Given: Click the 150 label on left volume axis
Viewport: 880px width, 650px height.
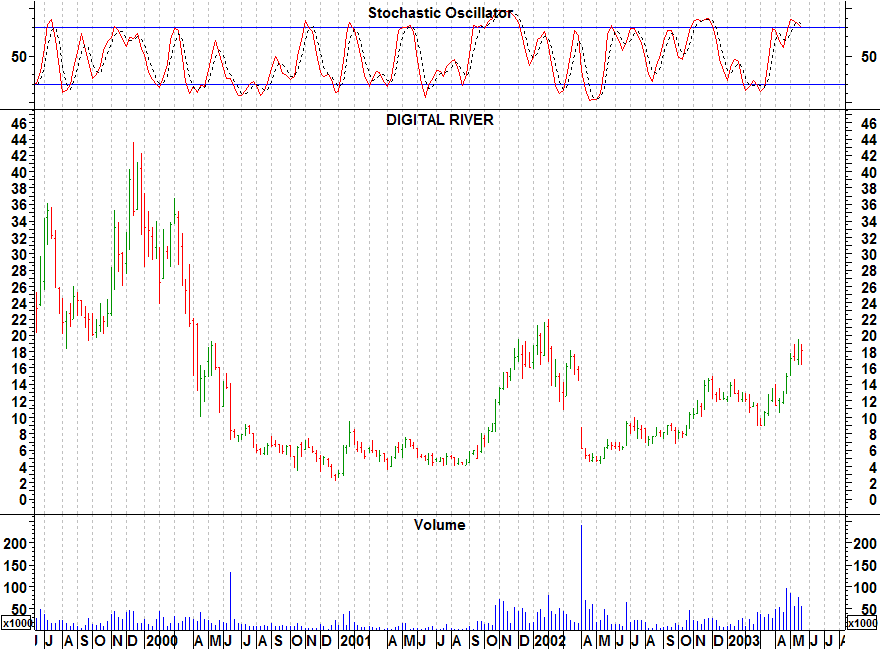Looking at the screenshot, I should [x=15, y=566].
